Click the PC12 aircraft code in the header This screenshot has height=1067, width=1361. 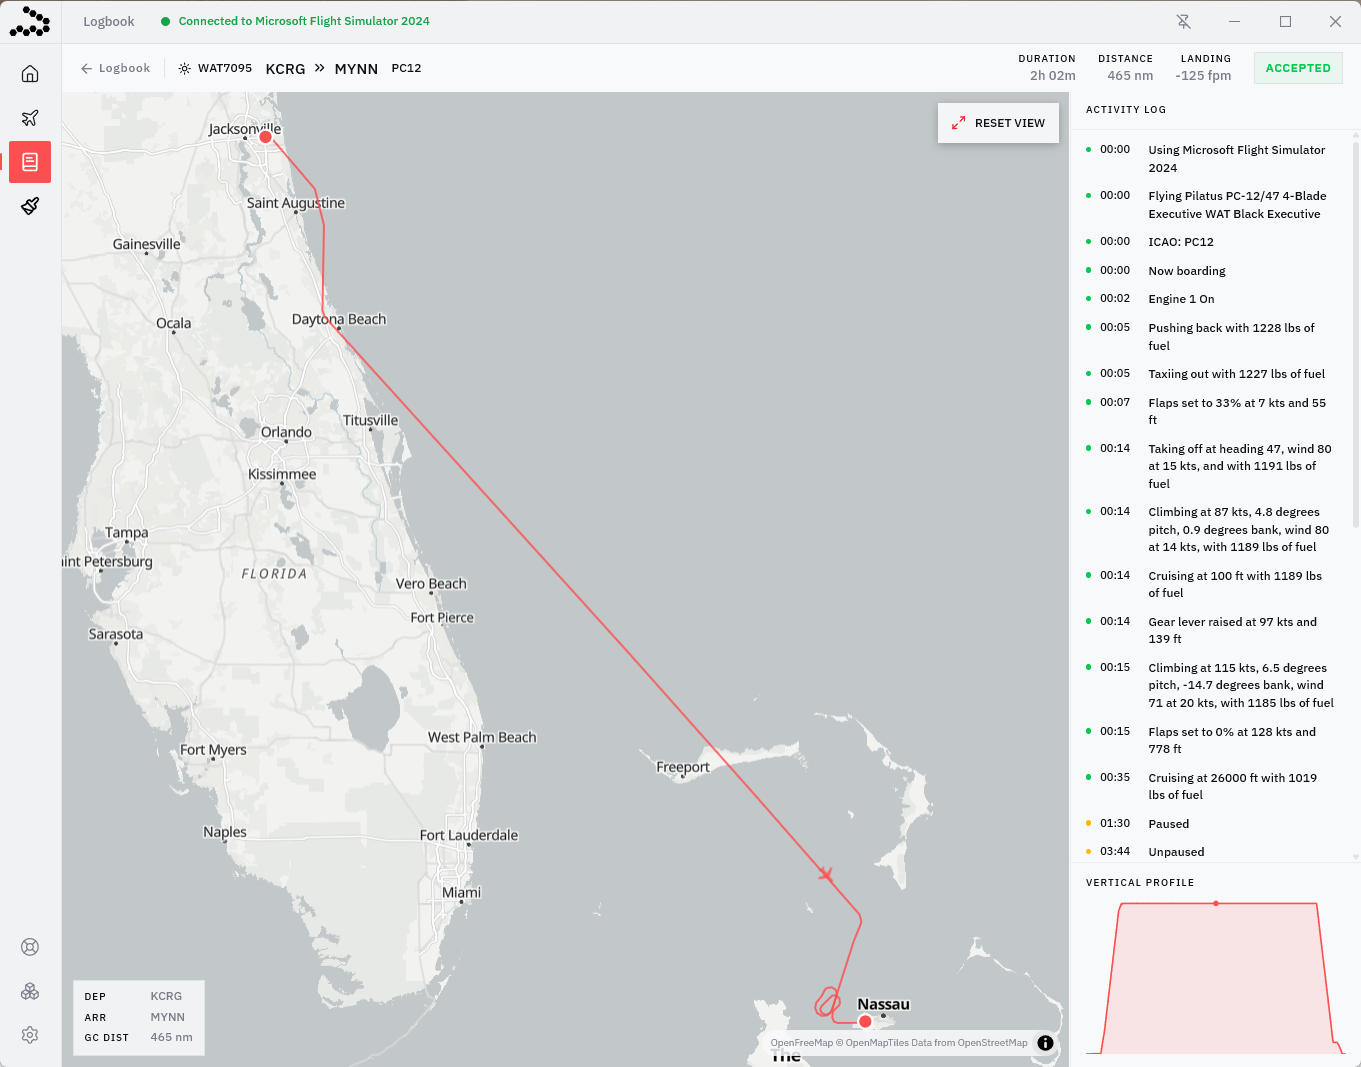(406, 68)
